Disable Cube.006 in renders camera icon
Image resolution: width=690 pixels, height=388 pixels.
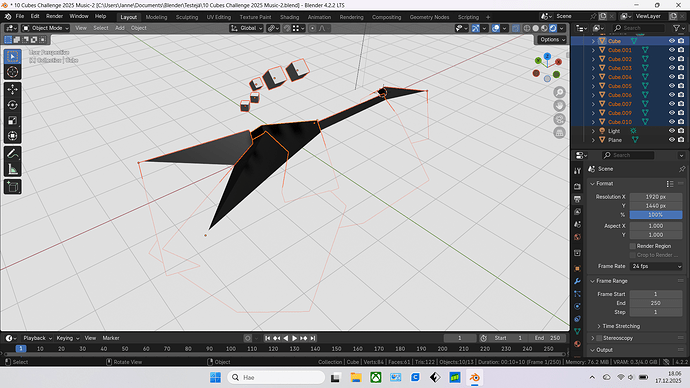coord(681,95)
